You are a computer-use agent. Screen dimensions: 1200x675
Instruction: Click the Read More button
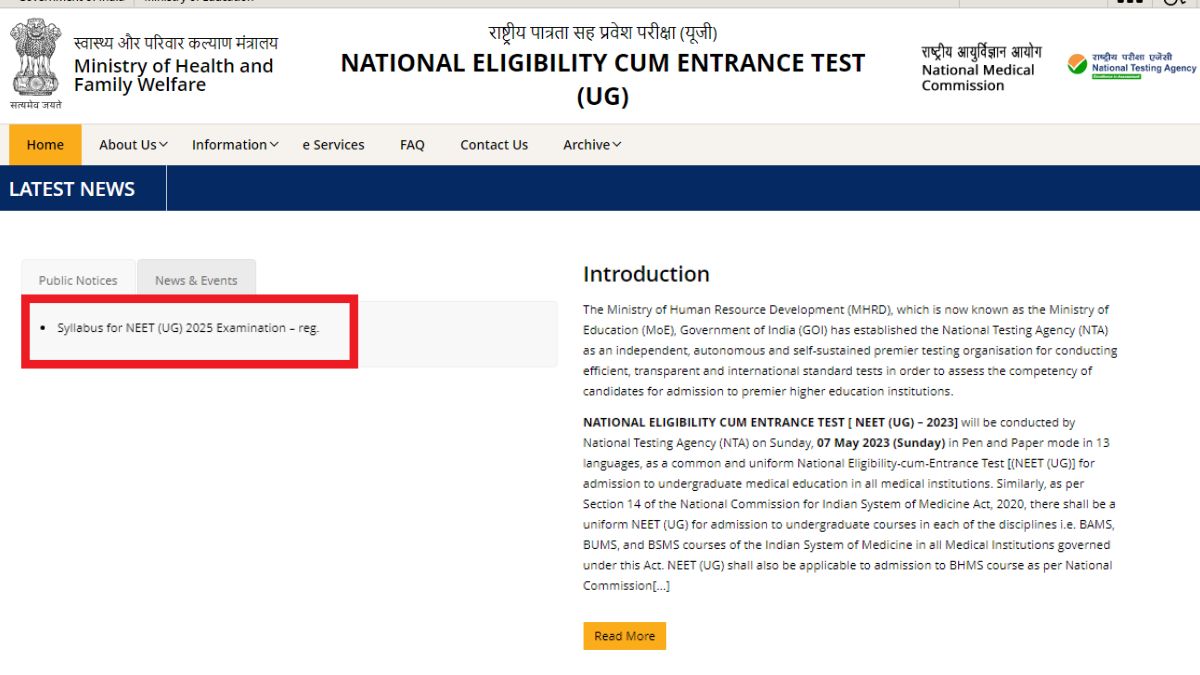624,636
